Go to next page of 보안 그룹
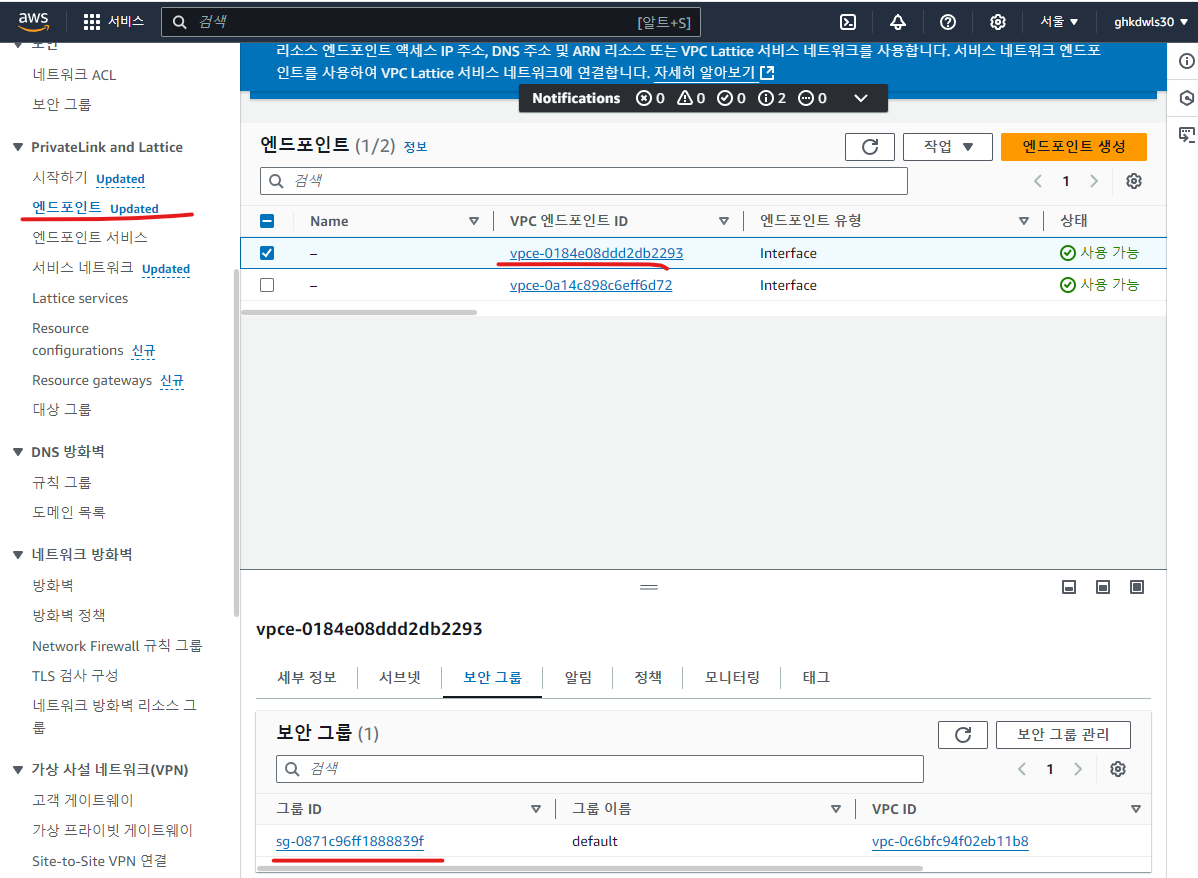 coord(1078,769)
